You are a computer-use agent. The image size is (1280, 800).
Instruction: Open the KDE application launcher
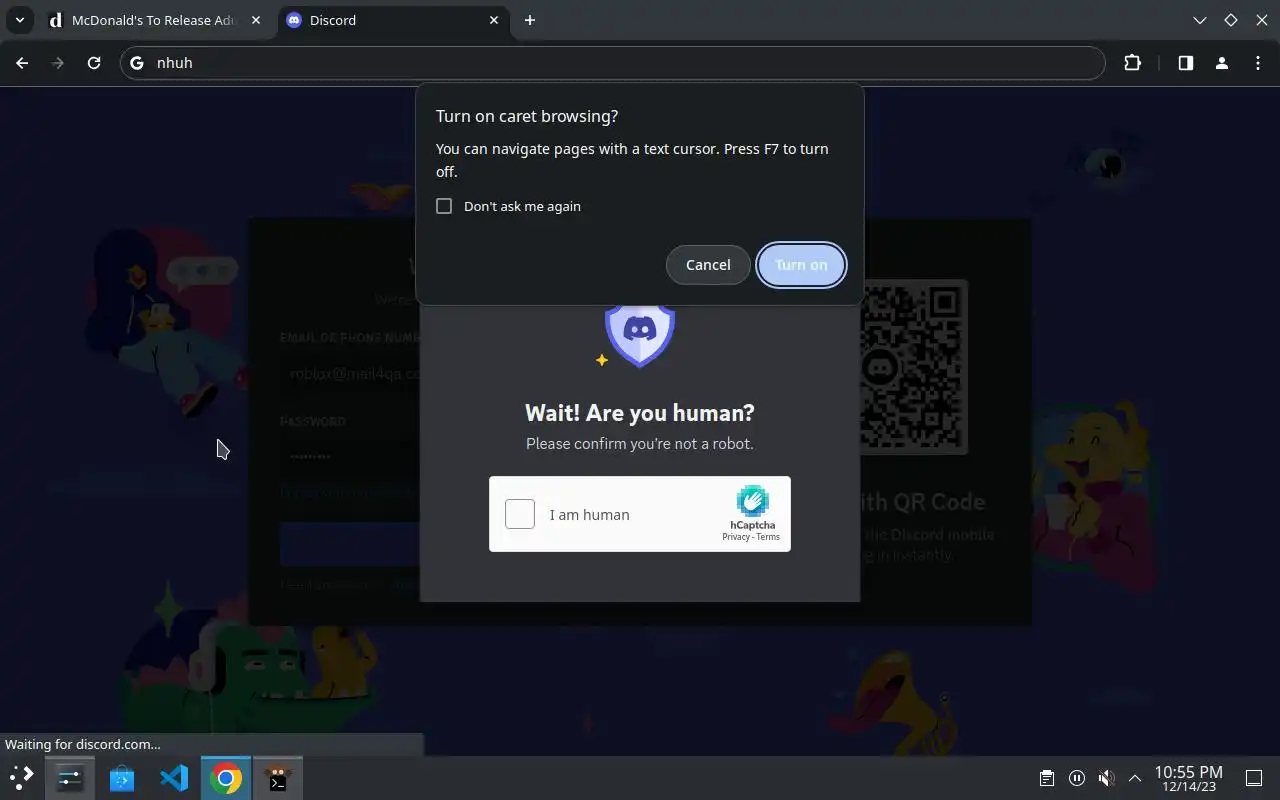21,777
